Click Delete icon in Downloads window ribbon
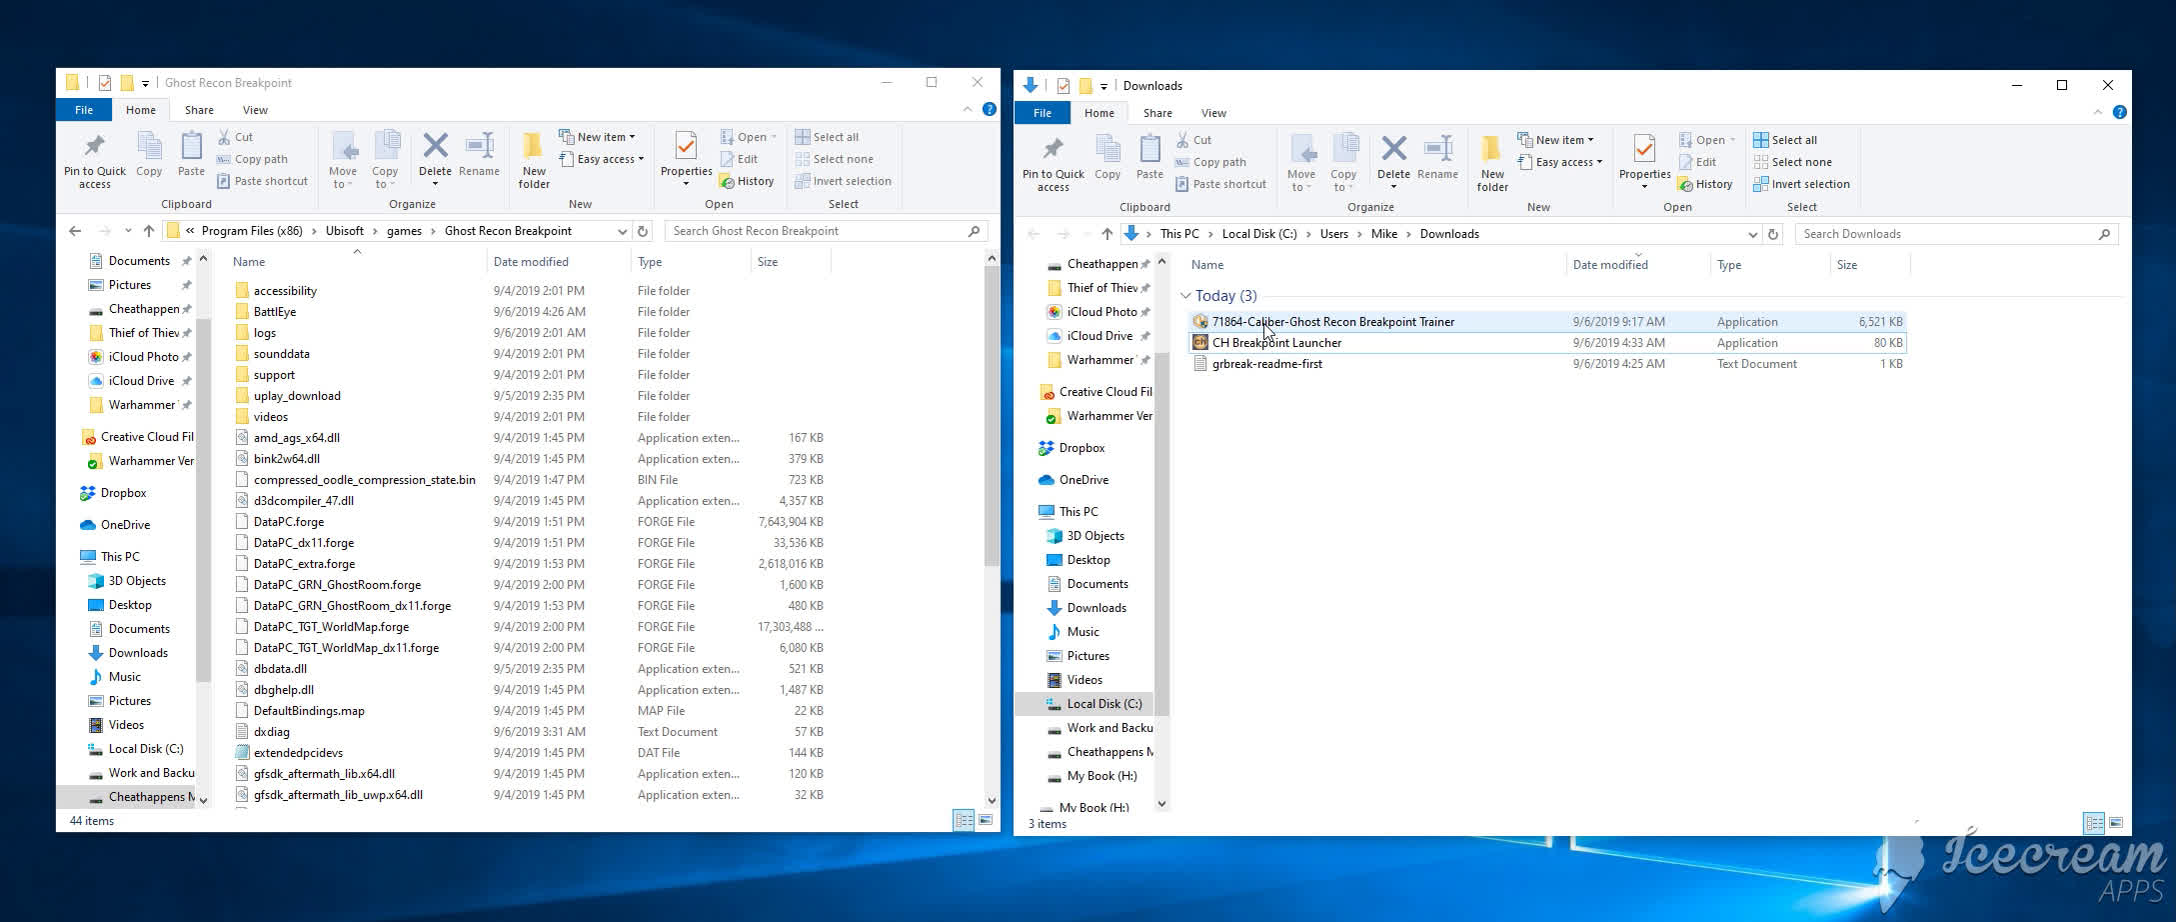 click(1393, 150)
